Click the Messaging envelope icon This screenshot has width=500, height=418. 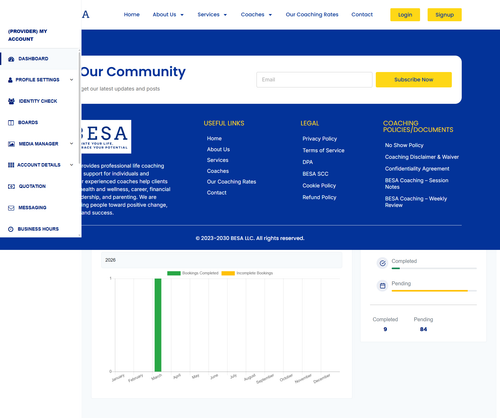click(11, 208)
